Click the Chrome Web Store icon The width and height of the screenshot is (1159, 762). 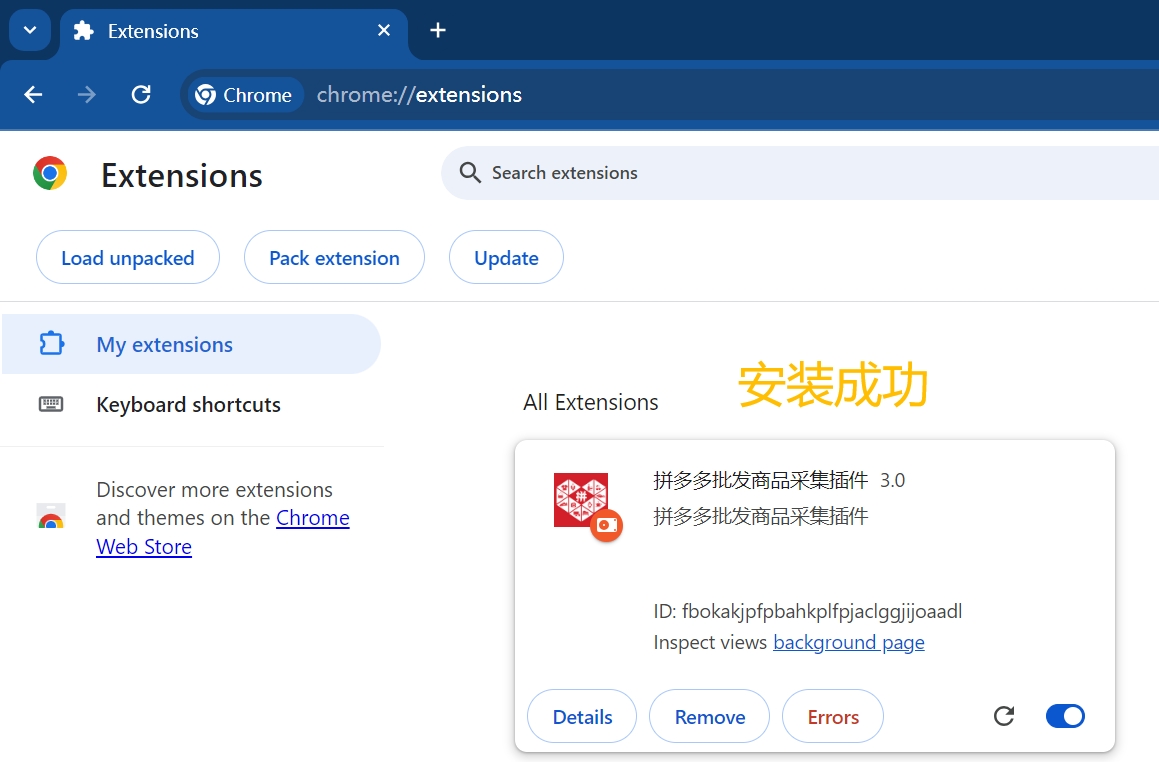coord(51,517)
